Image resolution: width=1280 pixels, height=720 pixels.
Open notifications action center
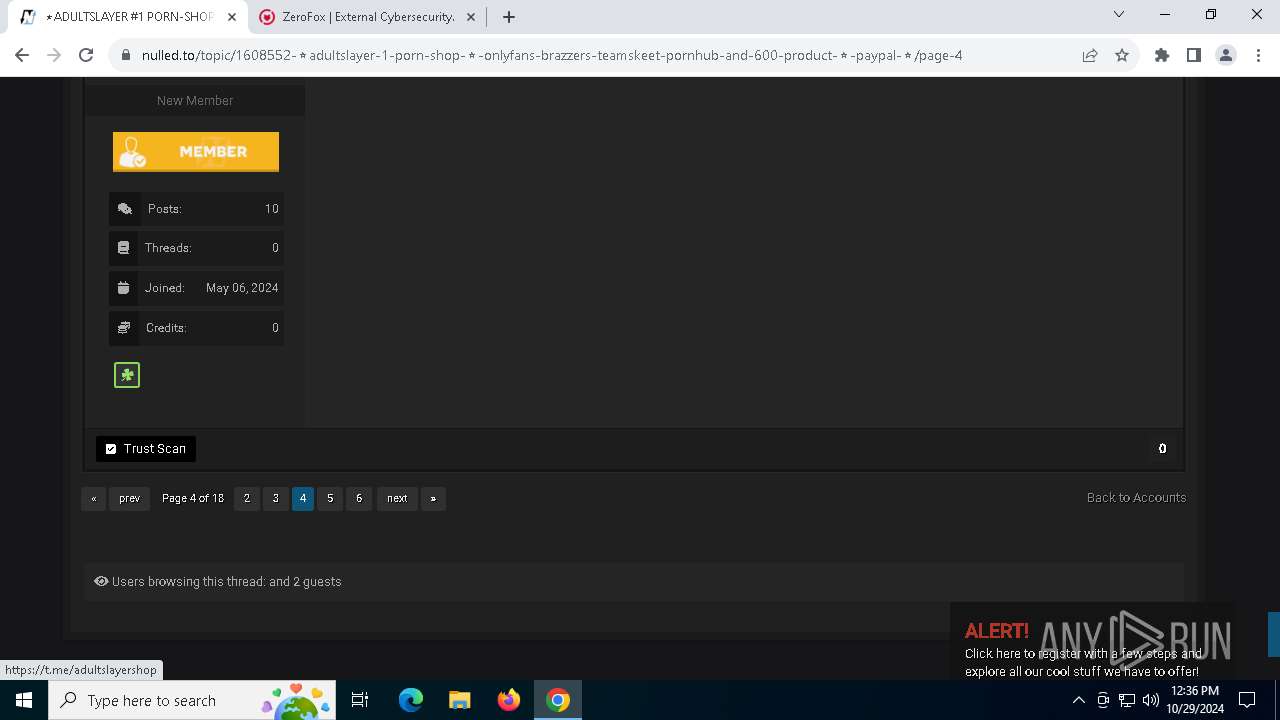(1247, 700)
